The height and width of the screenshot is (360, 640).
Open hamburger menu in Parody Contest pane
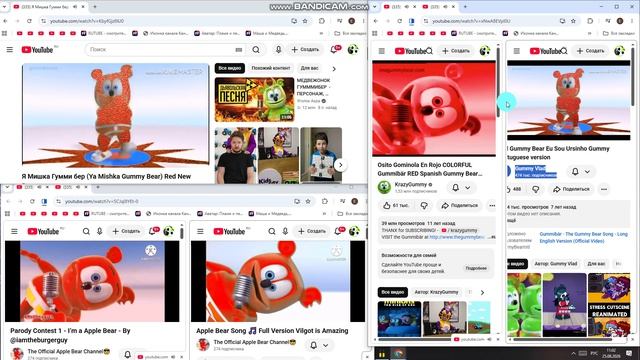pos(14,231)
